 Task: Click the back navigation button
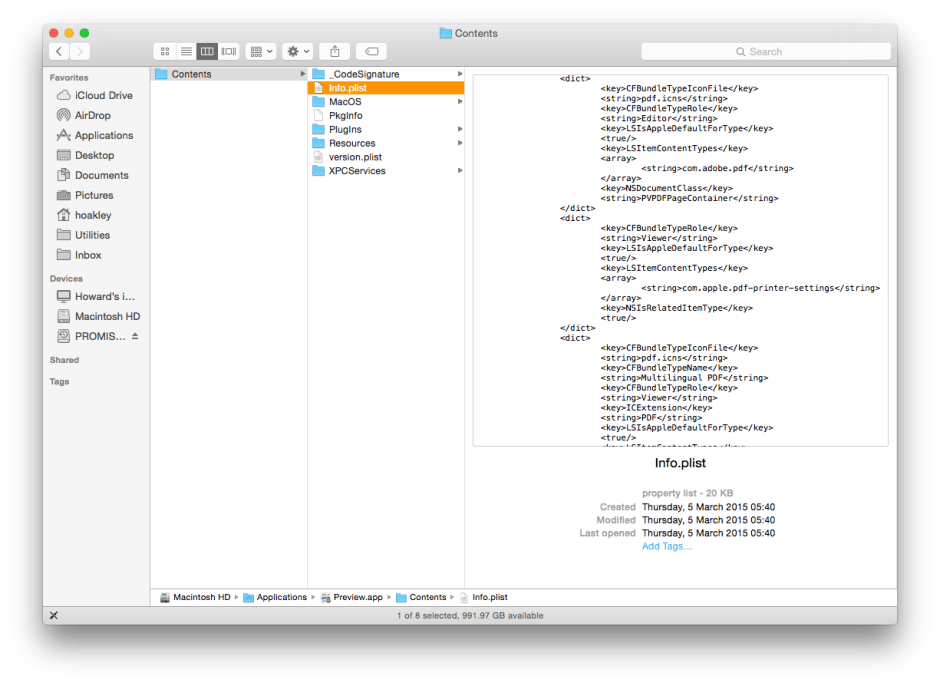coord(58,51)
